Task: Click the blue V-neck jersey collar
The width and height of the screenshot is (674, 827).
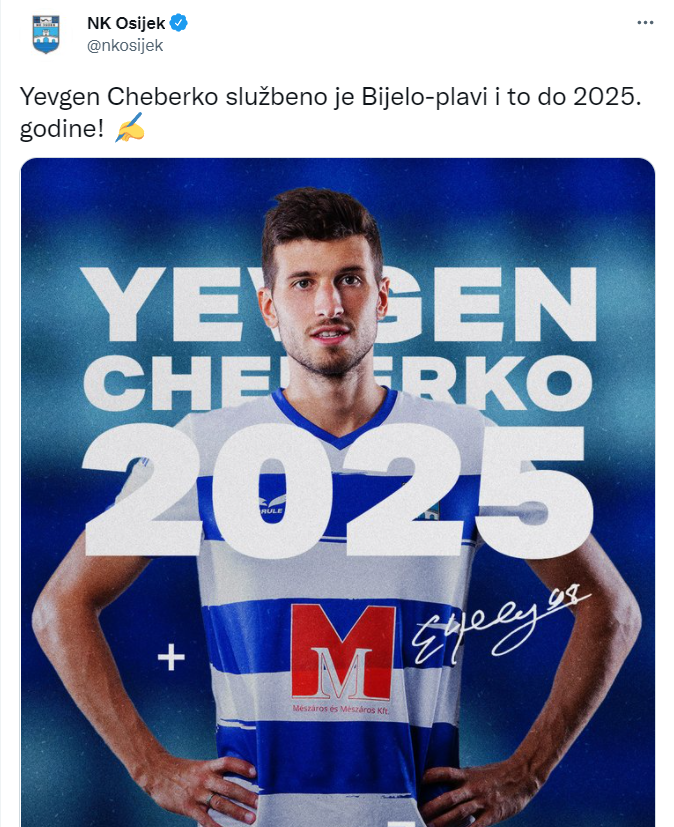Action: coord(335,418)
